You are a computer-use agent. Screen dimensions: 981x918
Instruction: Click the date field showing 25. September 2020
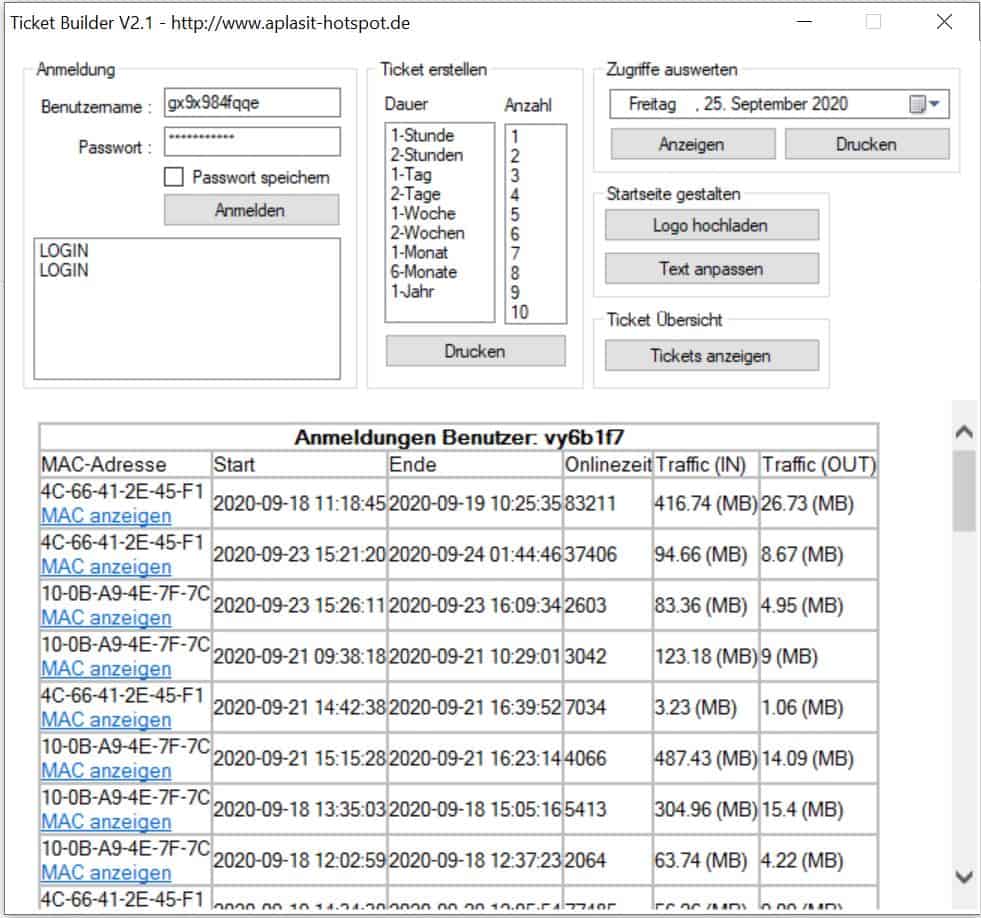coord(779,104)
